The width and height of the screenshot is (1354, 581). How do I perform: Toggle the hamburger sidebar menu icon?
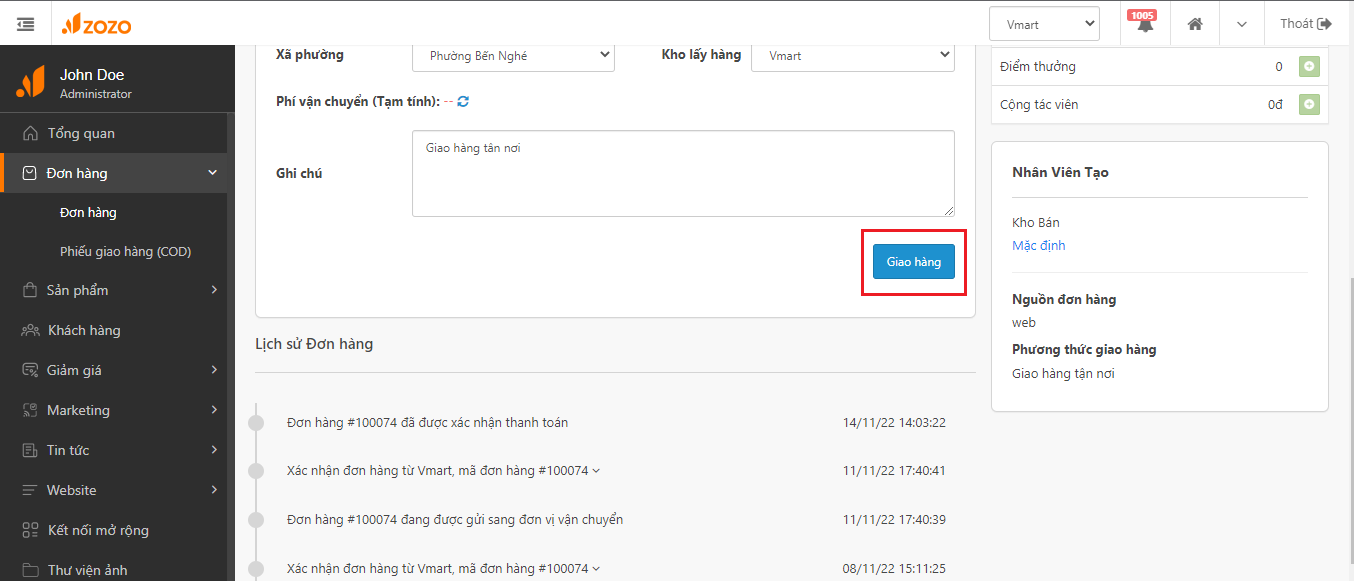25,24
